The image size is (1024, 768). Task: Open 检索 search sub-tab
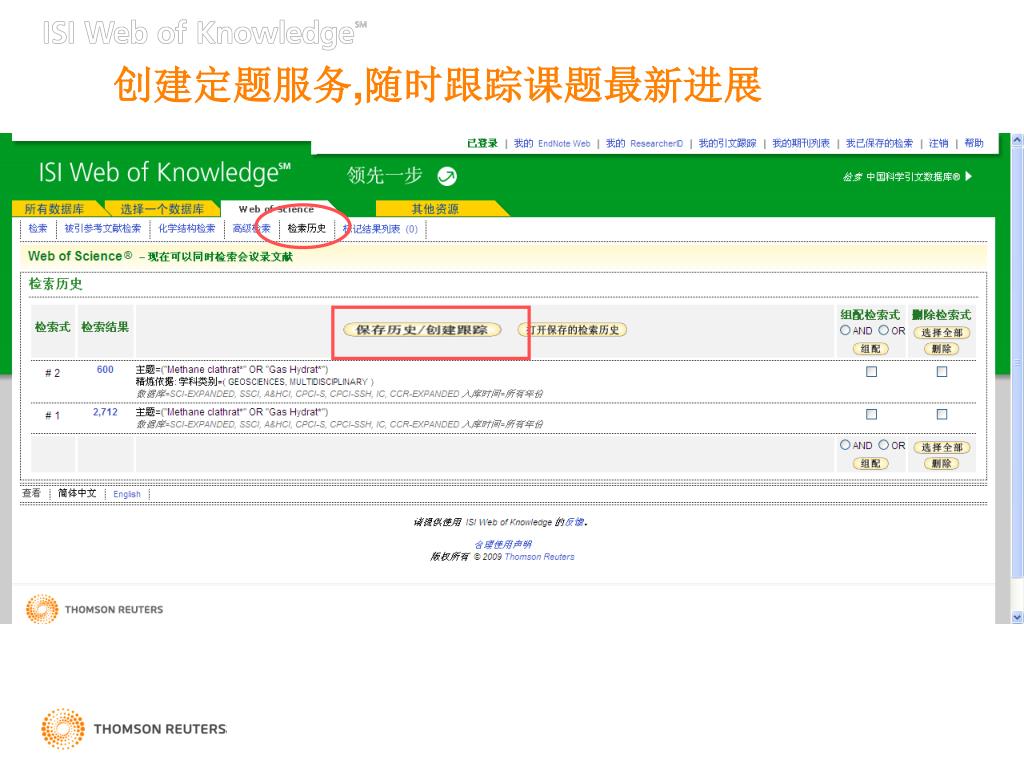tap(38, 229)
